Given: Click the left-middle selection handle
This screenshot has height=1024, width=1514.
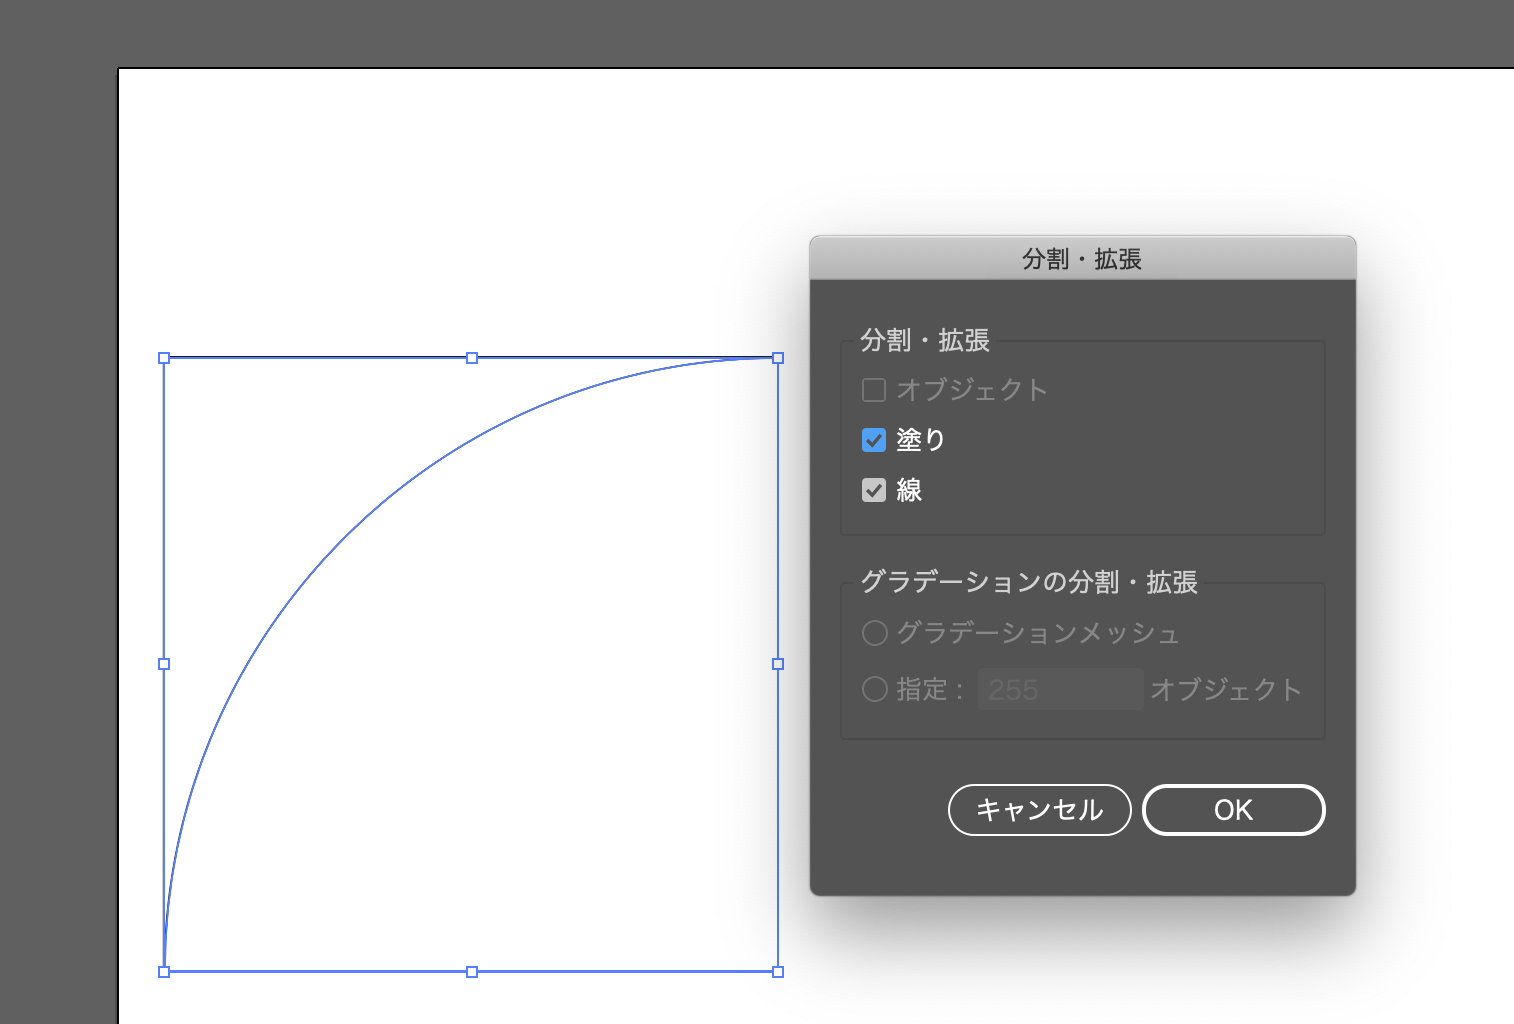Looking at the screenshot, I should (x=164, y=663).
